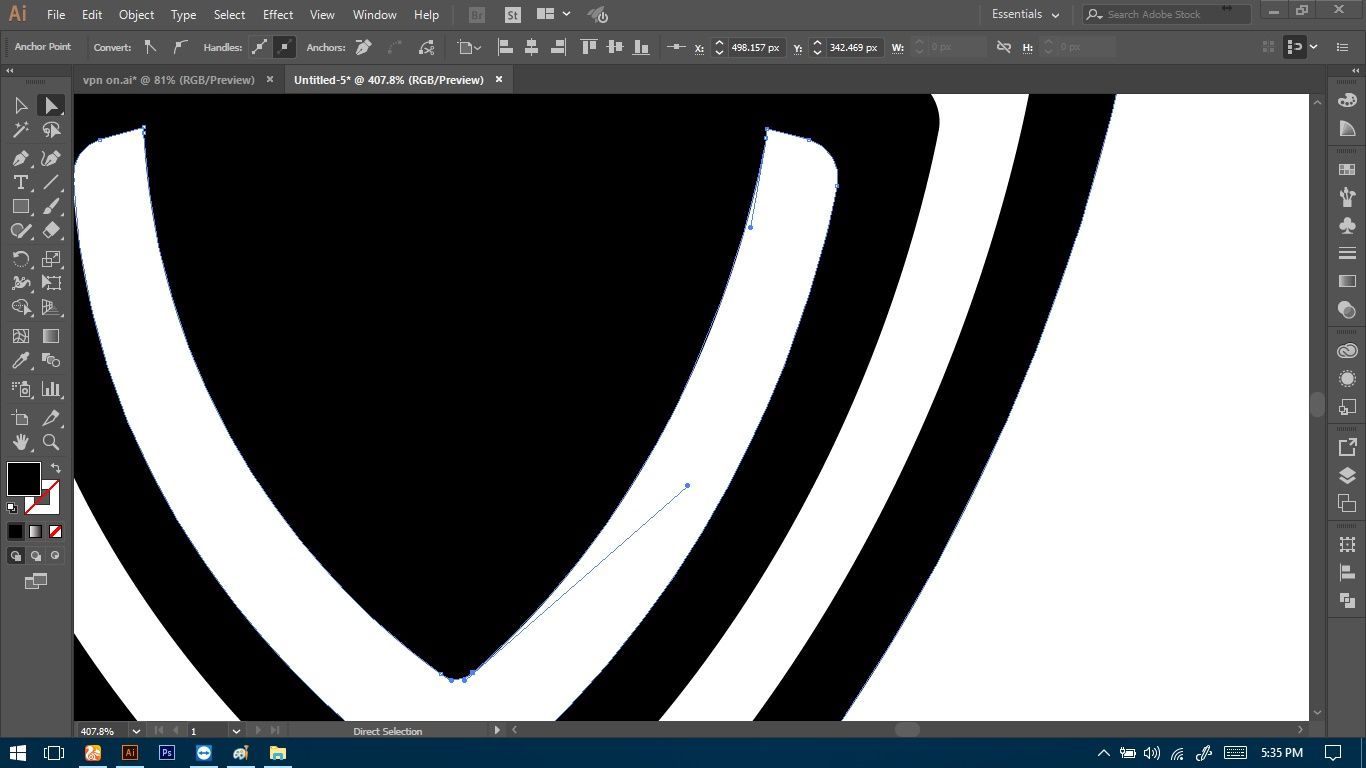Click the Fill color swatch

click(x=24, y=479)
